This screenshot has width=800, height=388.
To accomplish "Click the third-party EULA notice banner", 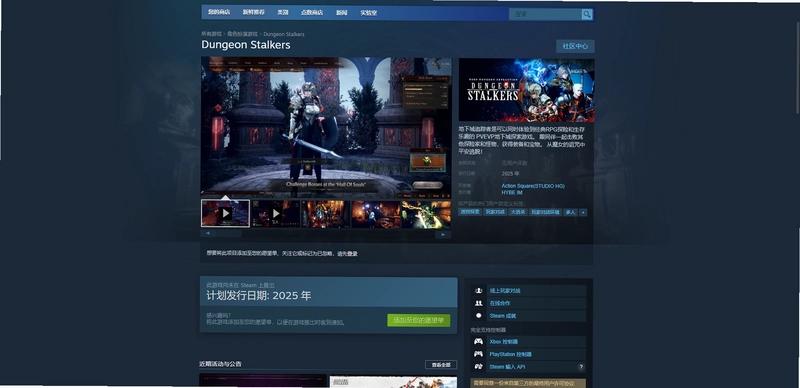I will (x=528, y=383).
